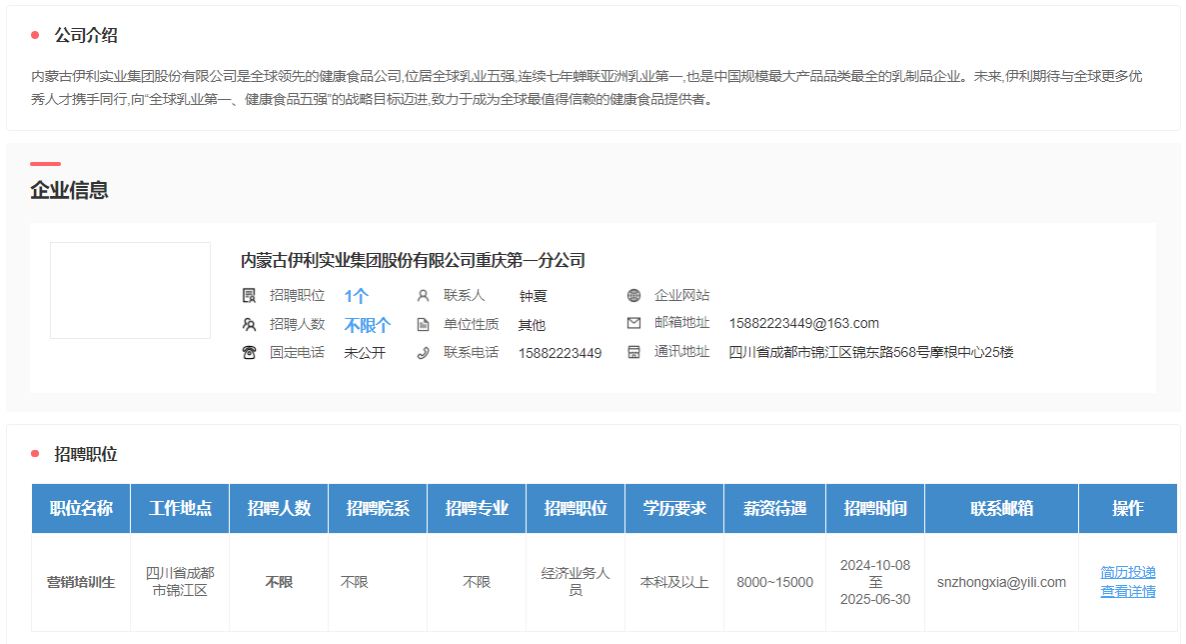Click the snzhongxia@yili.com email cell
The image size is (1186, 644).
(x=1001, y=582)
